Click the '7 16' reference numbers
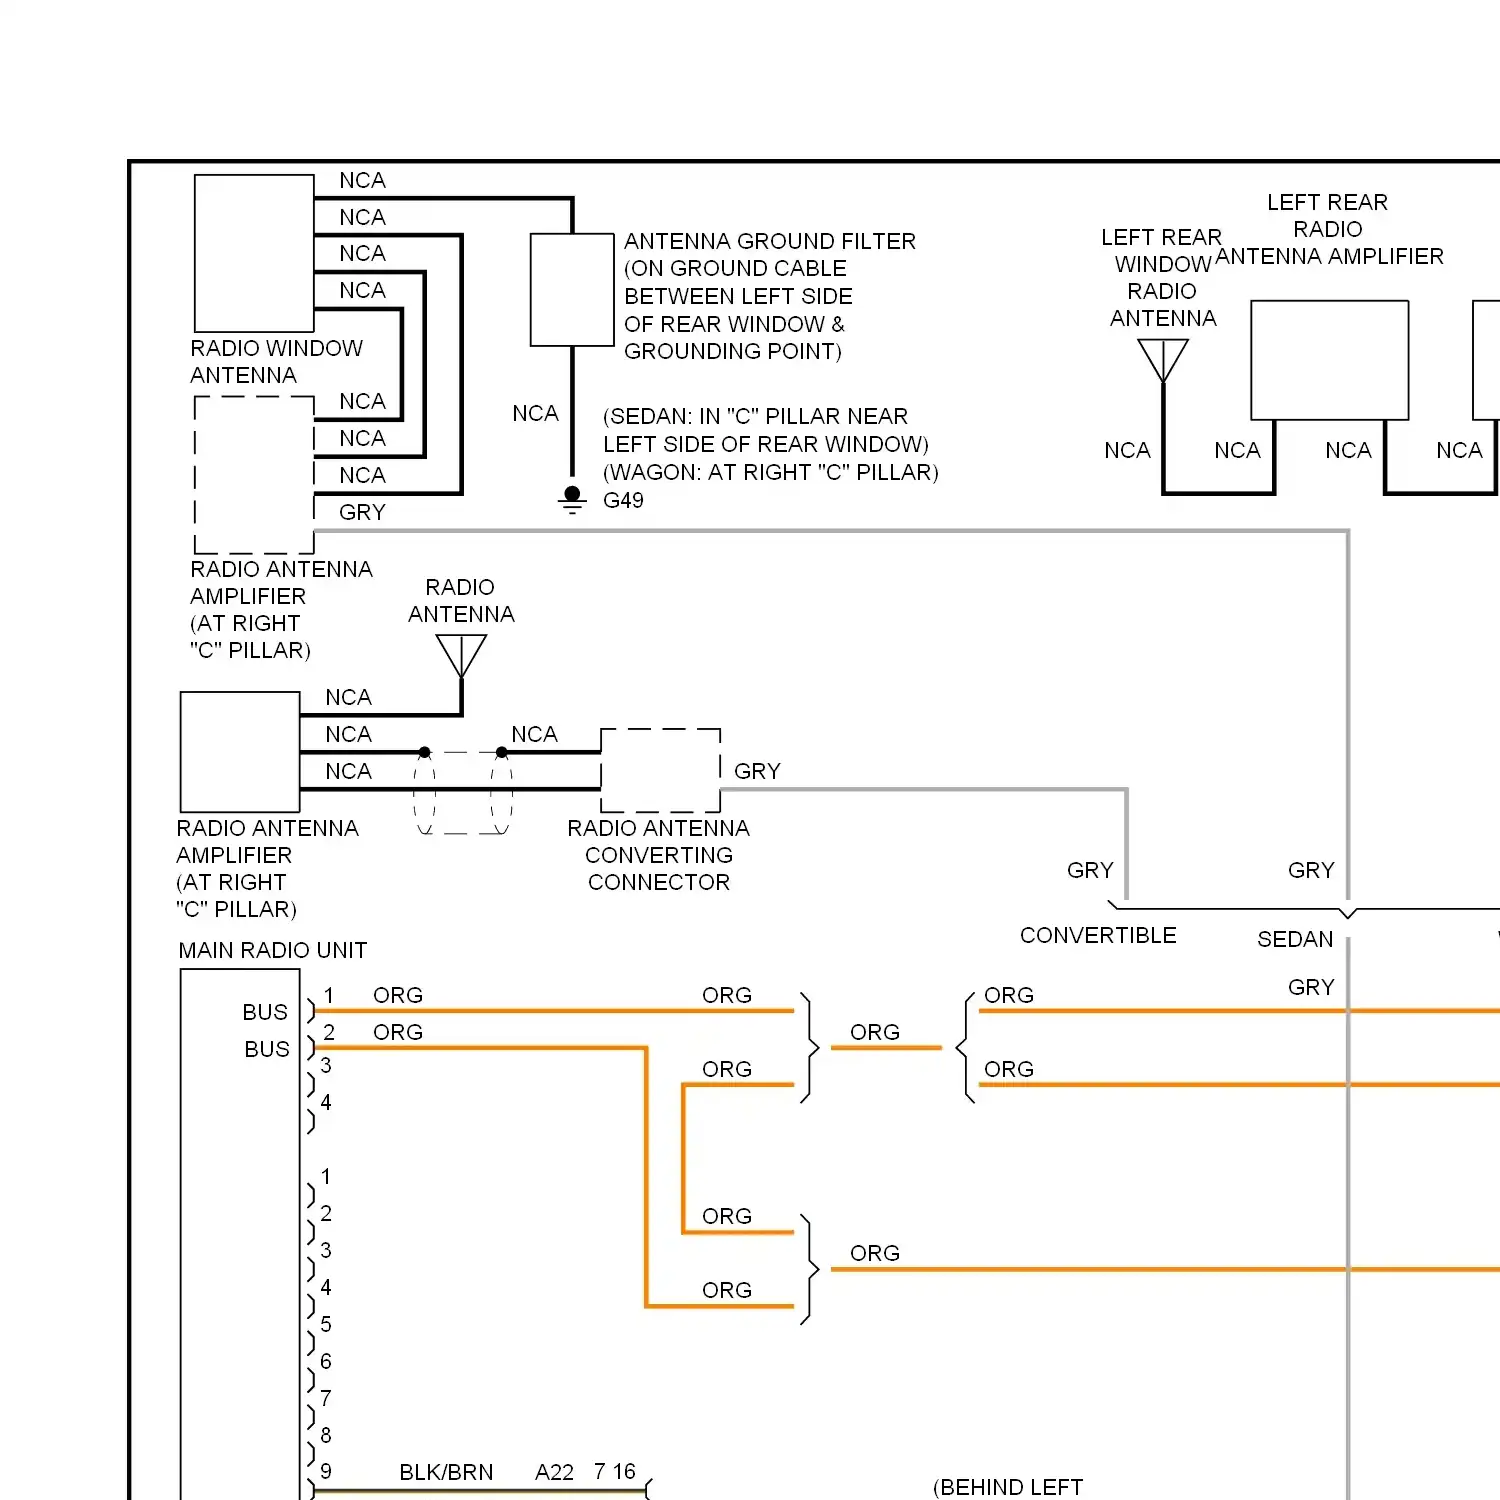The image size is (1500, 1500). pos(614,1471)
